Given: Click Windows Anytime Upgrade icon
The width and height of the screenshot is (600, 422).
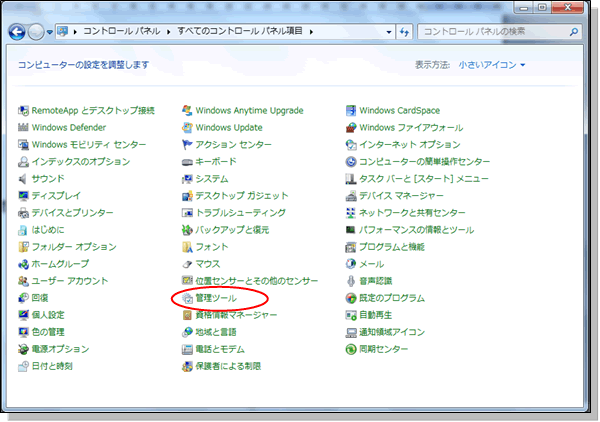Looking at the screenshot, I should coord(187,111).
